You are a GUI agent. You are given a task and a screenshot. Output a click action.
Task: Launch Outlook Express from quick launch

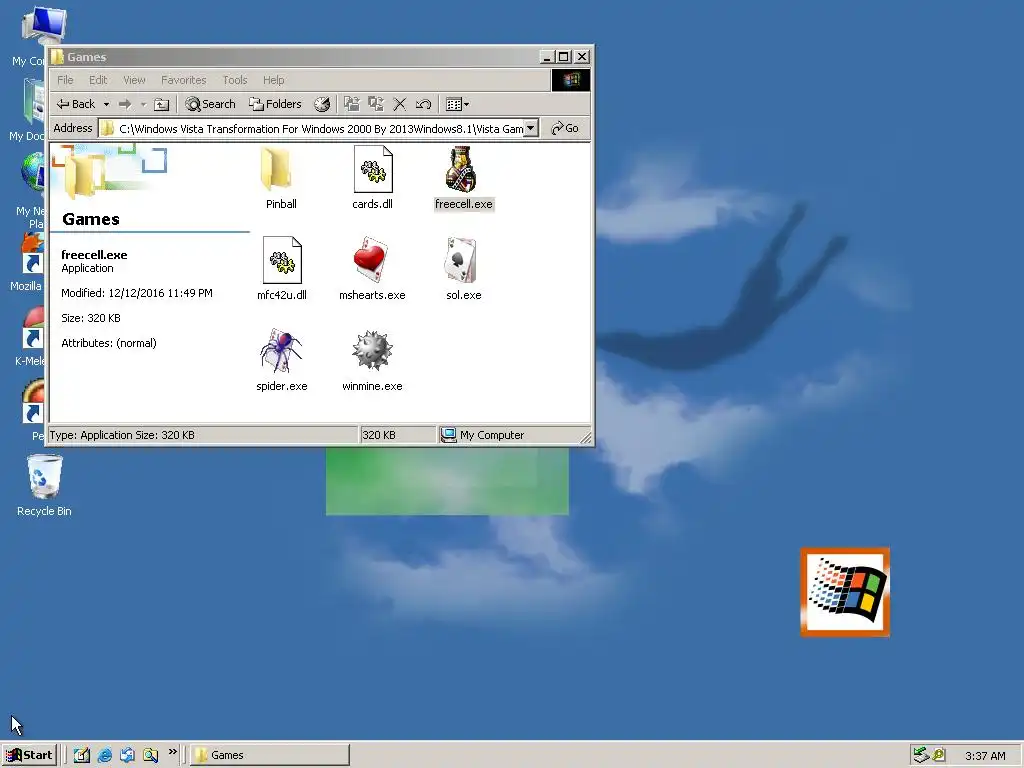pos(127,755)
